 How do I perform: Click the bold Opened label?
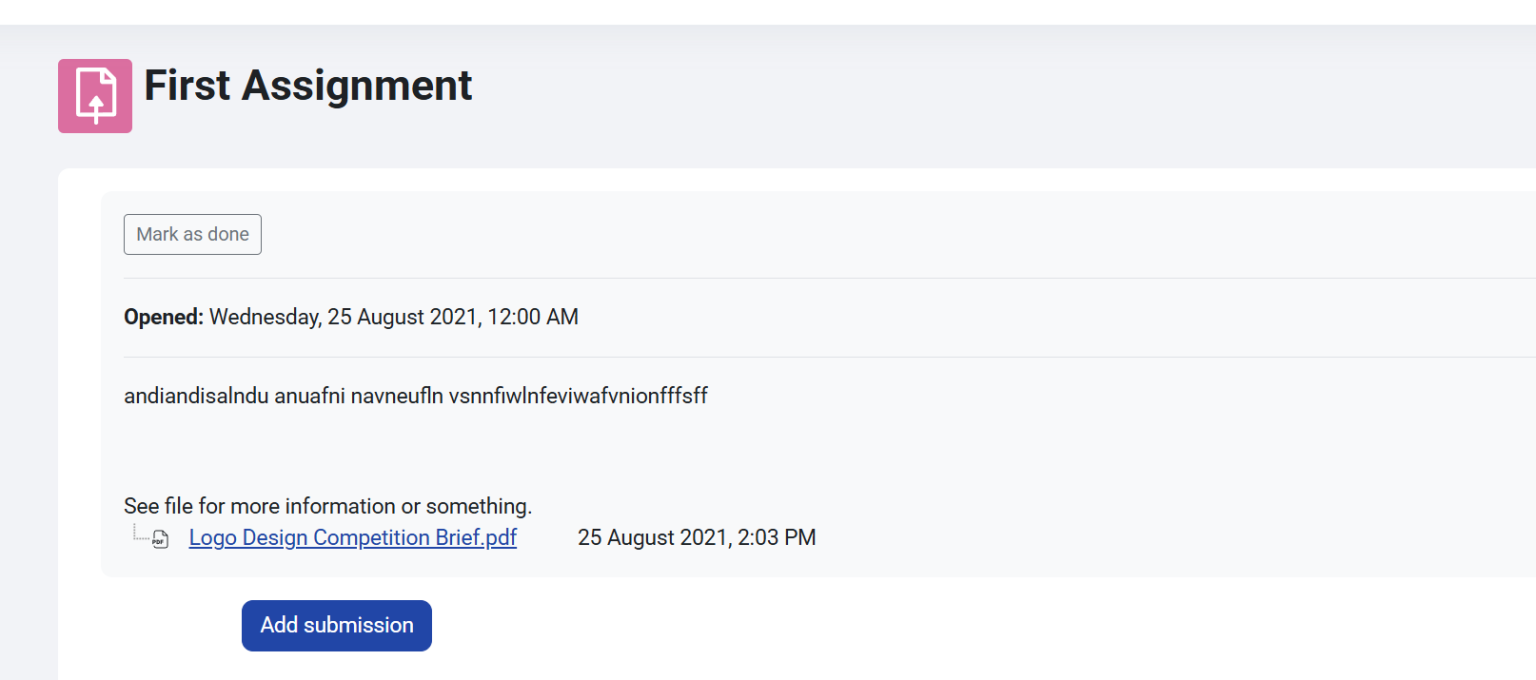tap(163, 317)
